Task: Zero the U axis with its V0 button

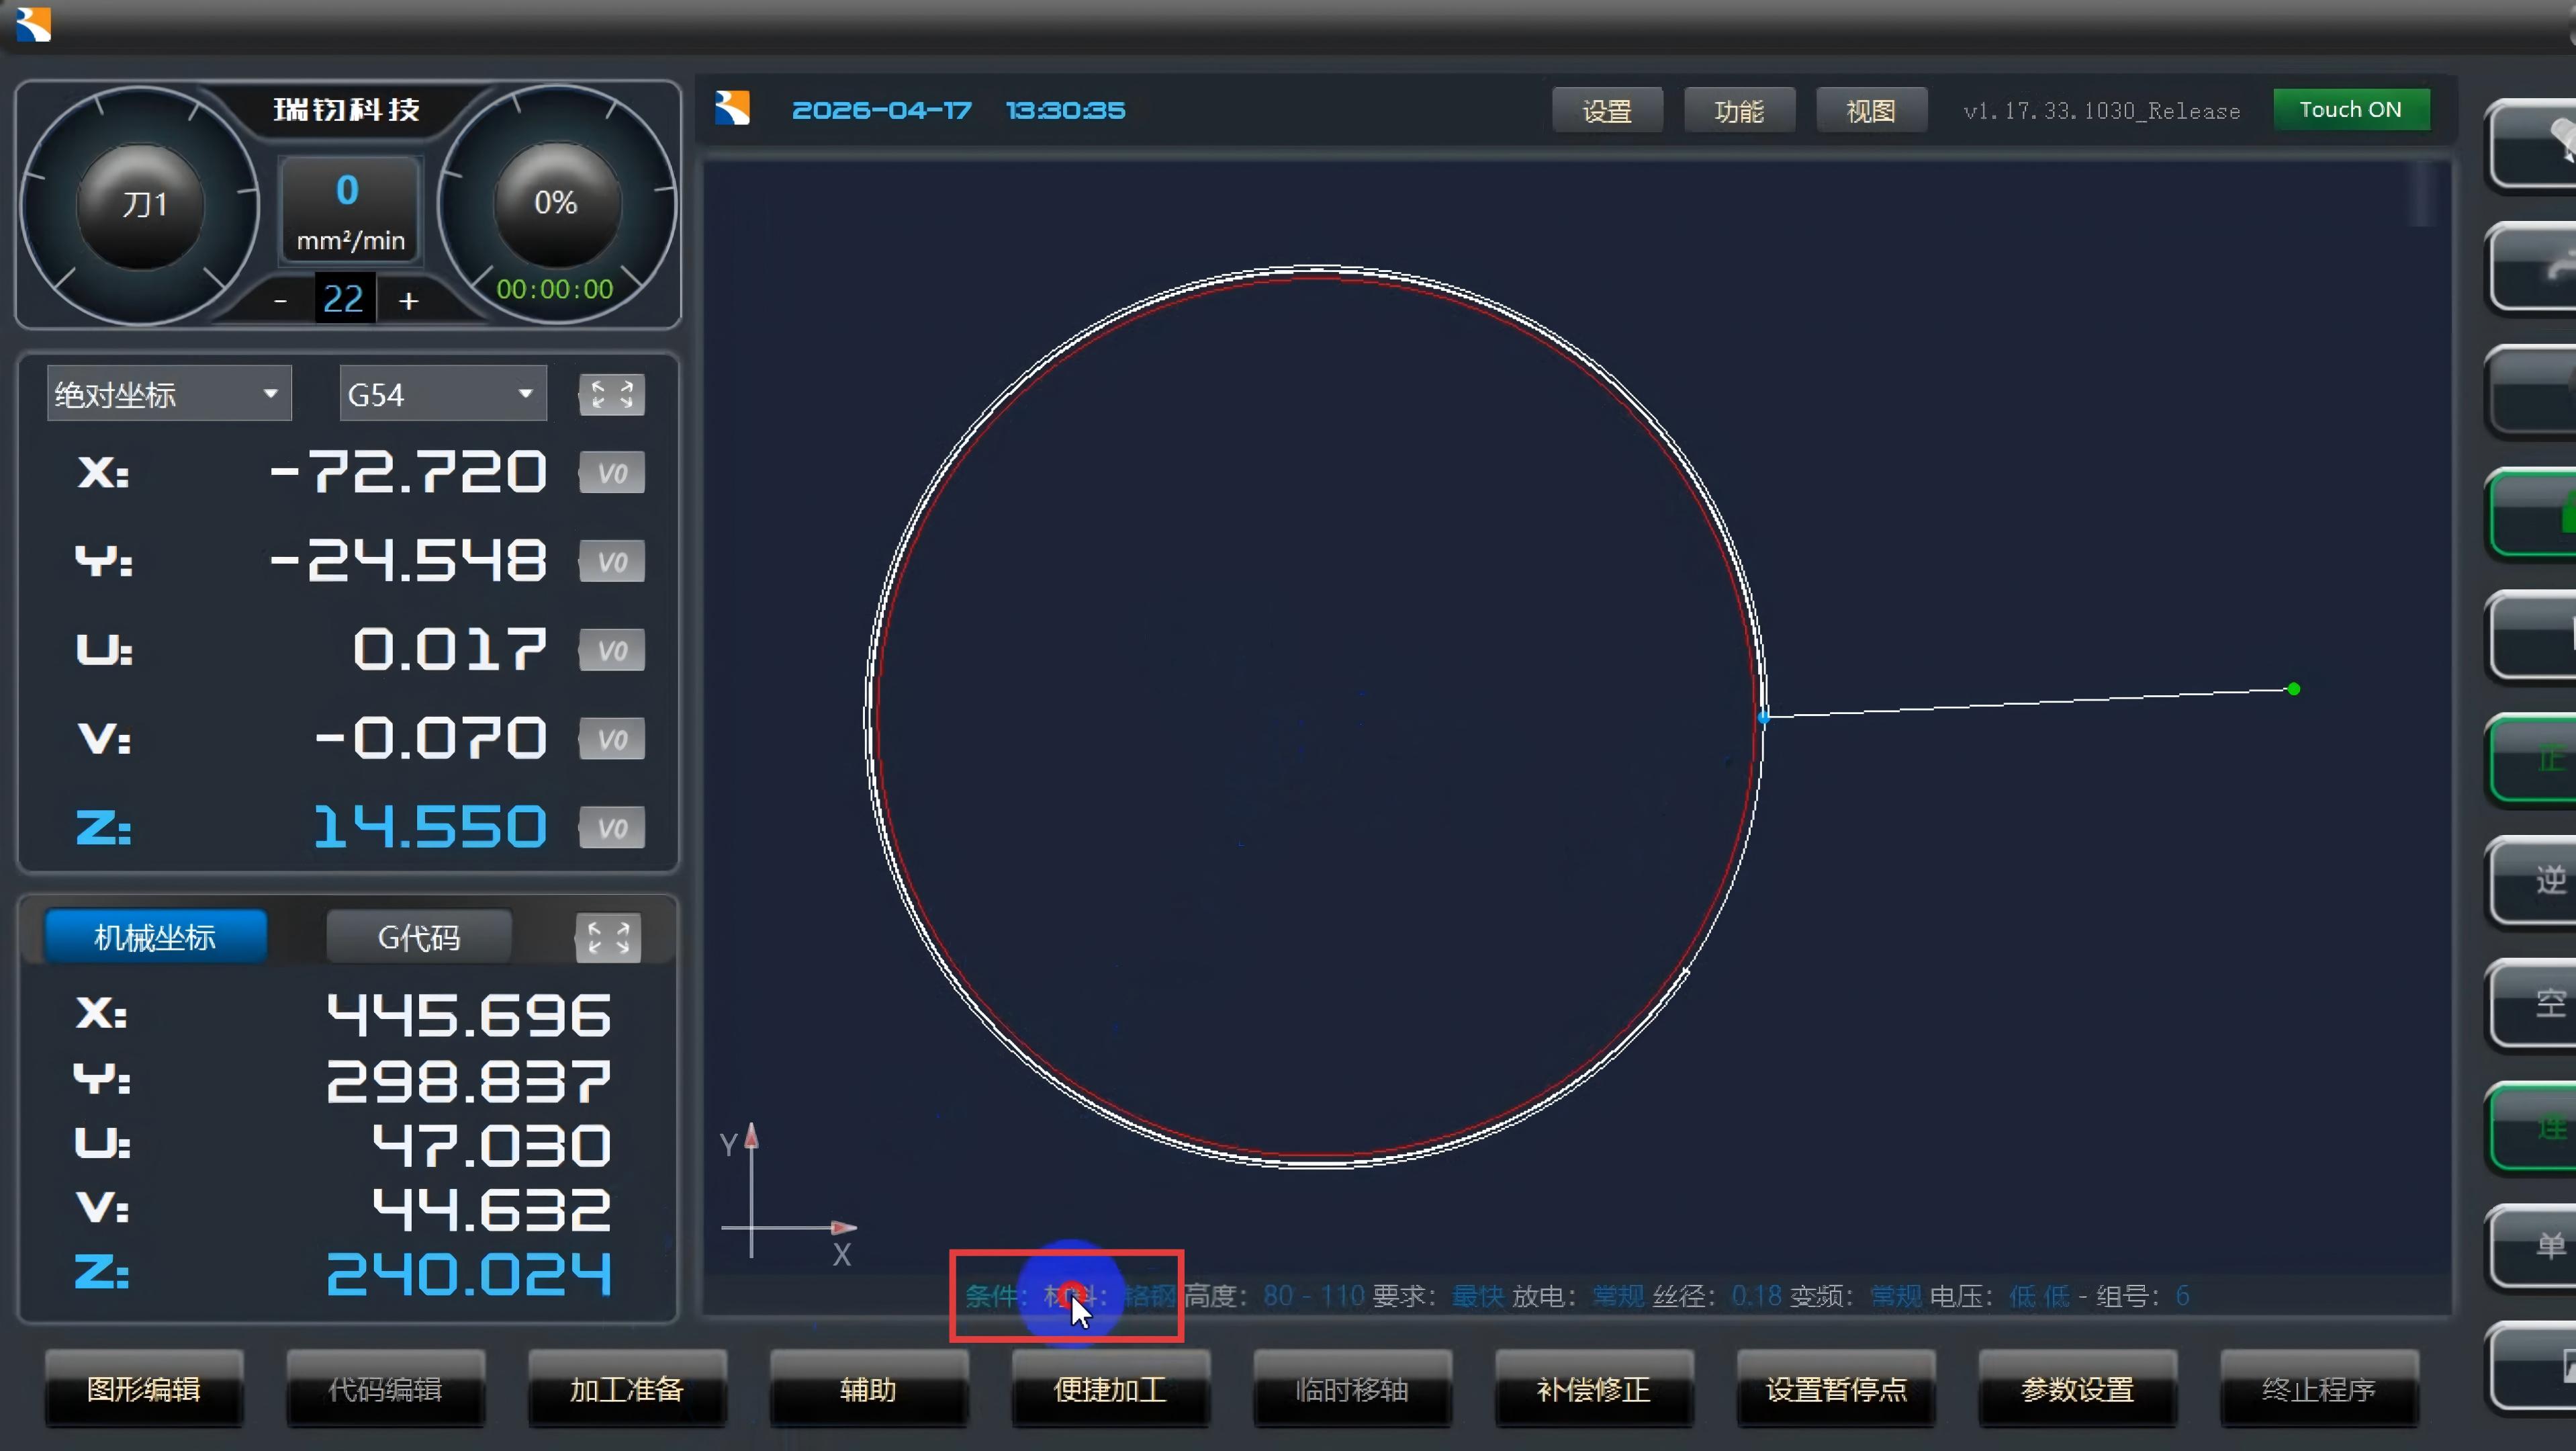Action: click(611, 650)
